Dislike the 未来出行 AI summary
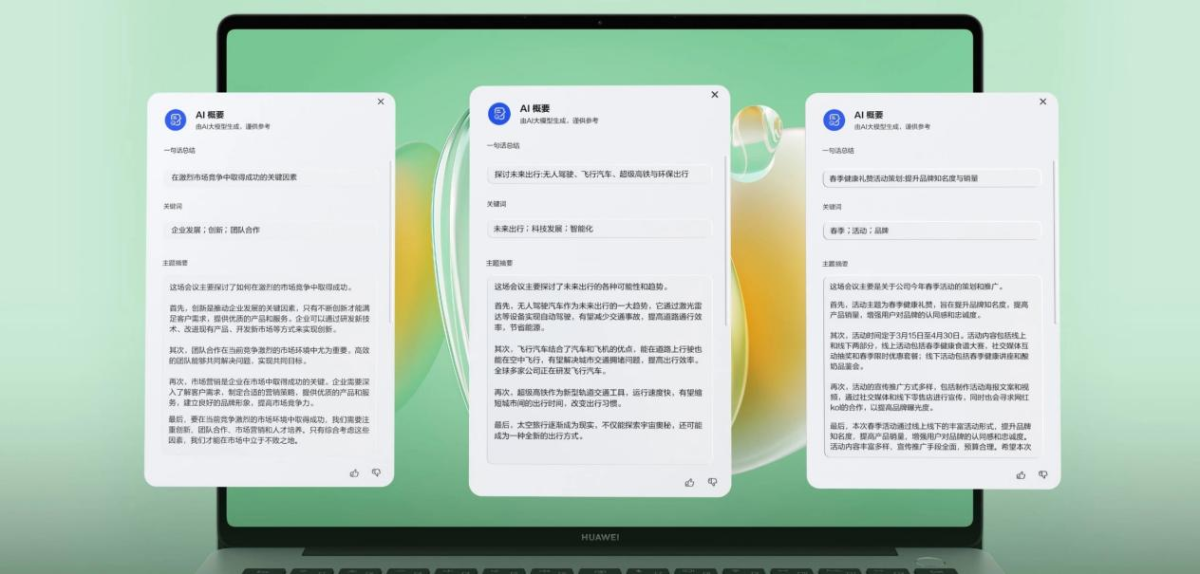This screenshot has width=1200, height=574. pyautogui.click(x=712, y=482)
